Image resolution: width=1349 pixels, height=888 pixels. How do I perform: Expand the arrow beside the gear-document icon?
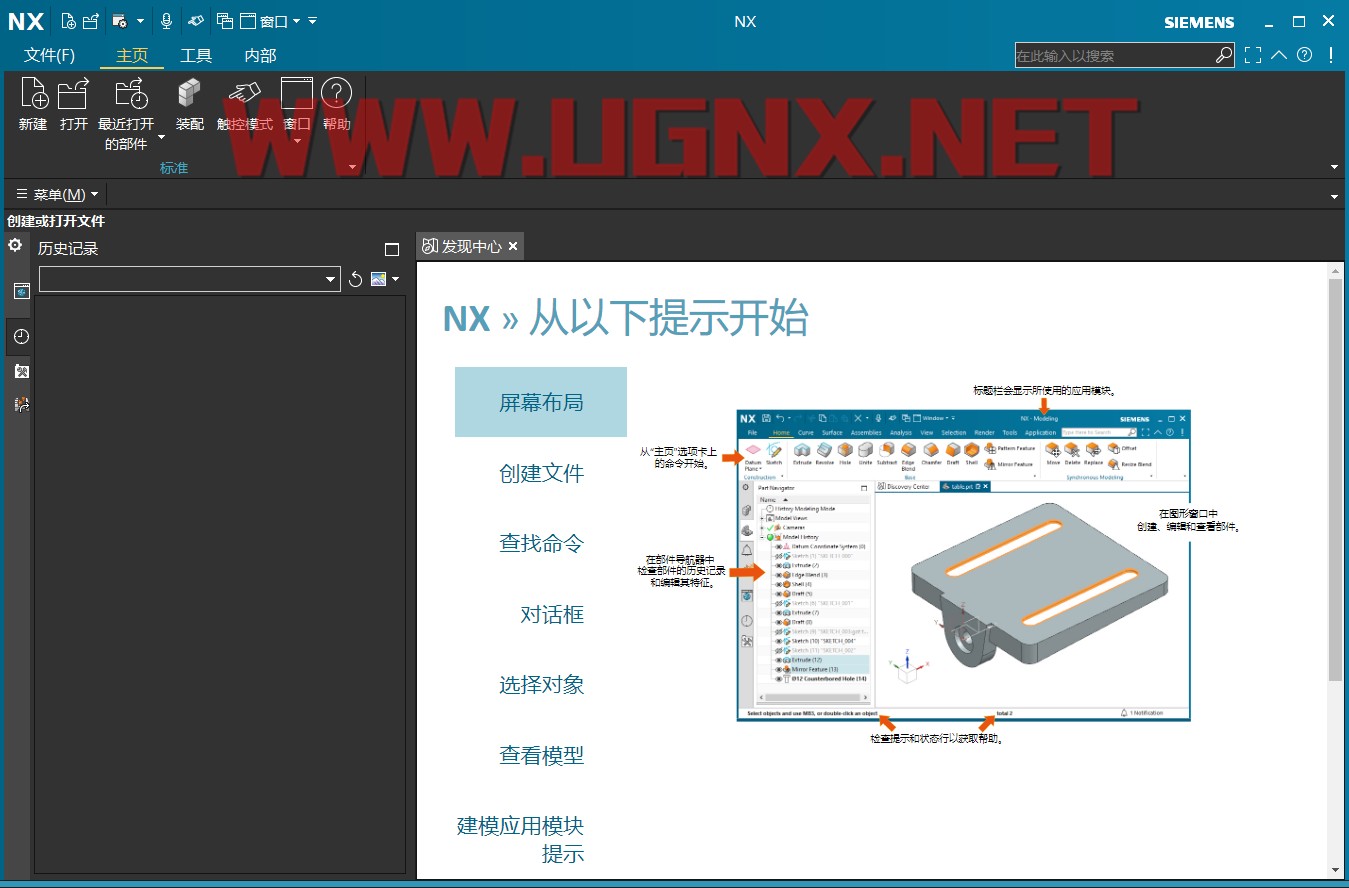140,21
